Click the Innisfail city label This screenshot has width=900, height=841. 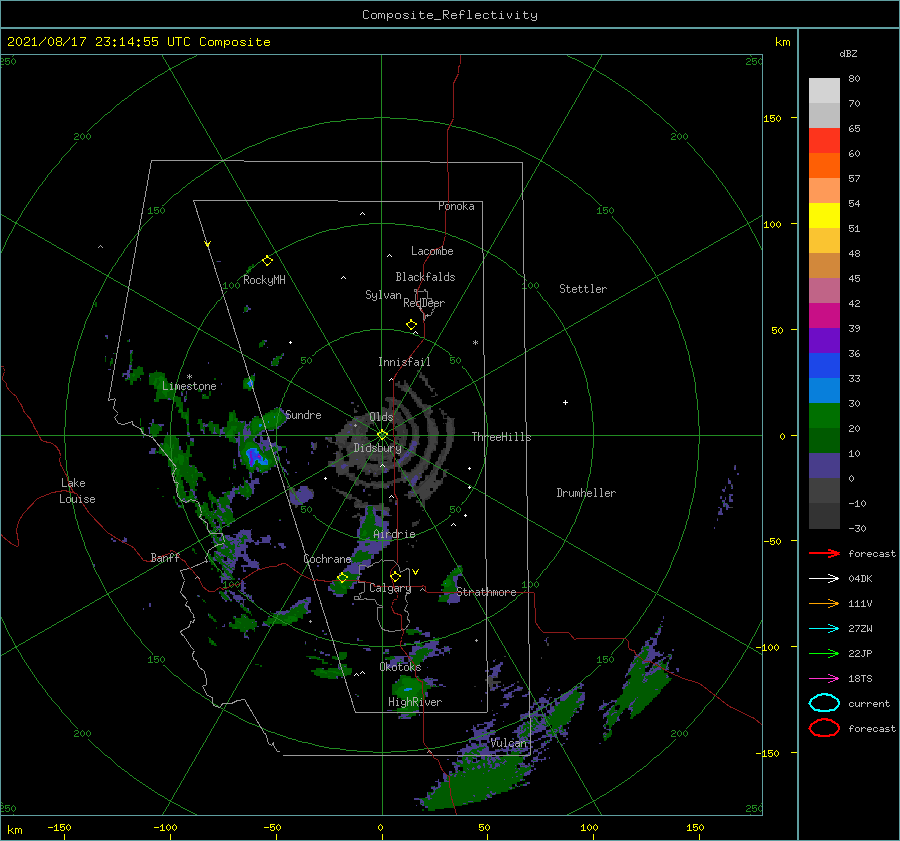point(404,362)
